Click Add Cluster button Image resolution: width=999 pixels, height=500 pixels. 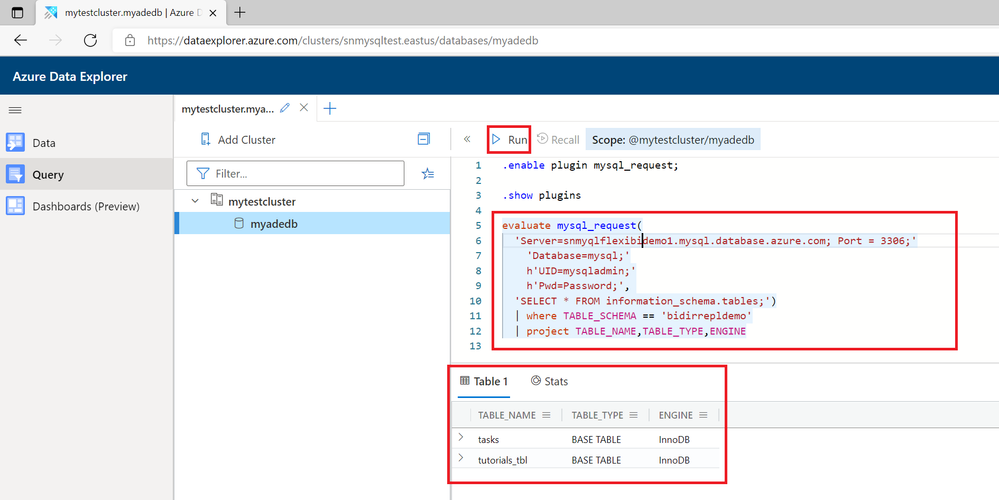[x=238, y=139]
